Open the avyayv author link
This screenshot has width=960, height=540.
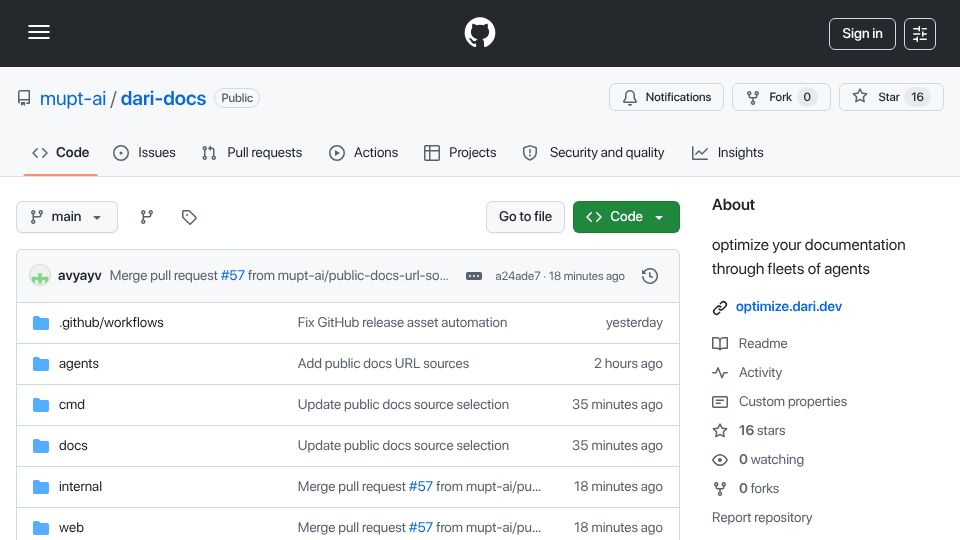tap(80, 276)
